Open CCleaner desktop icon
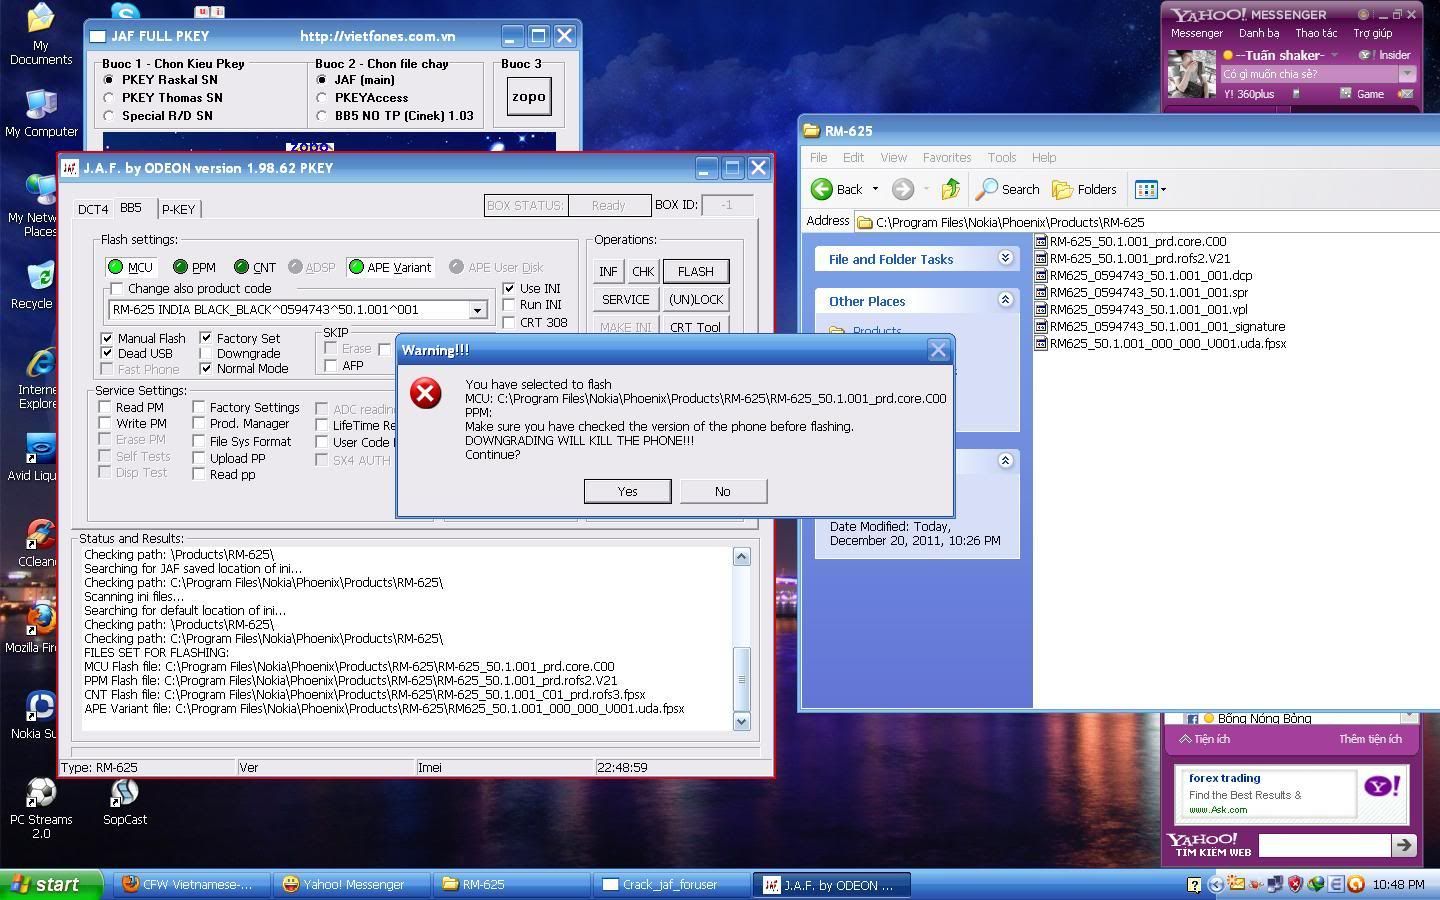This screenshot has height=900, width=1440. (39, 544)
